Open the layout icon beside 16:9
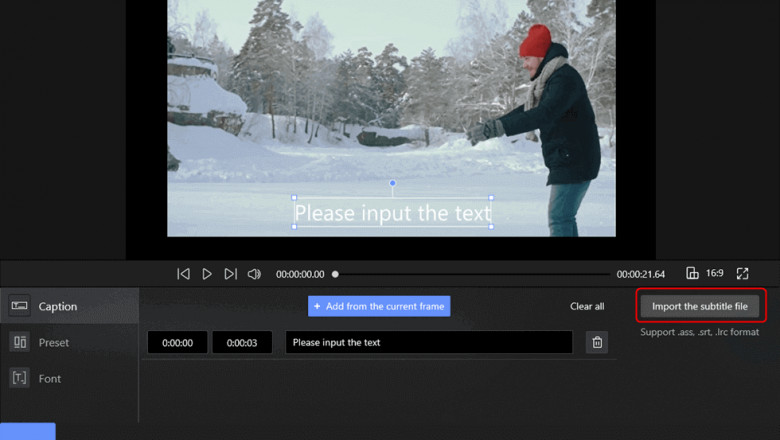Screen dimensions: 780x440 (x=692, y=273)
